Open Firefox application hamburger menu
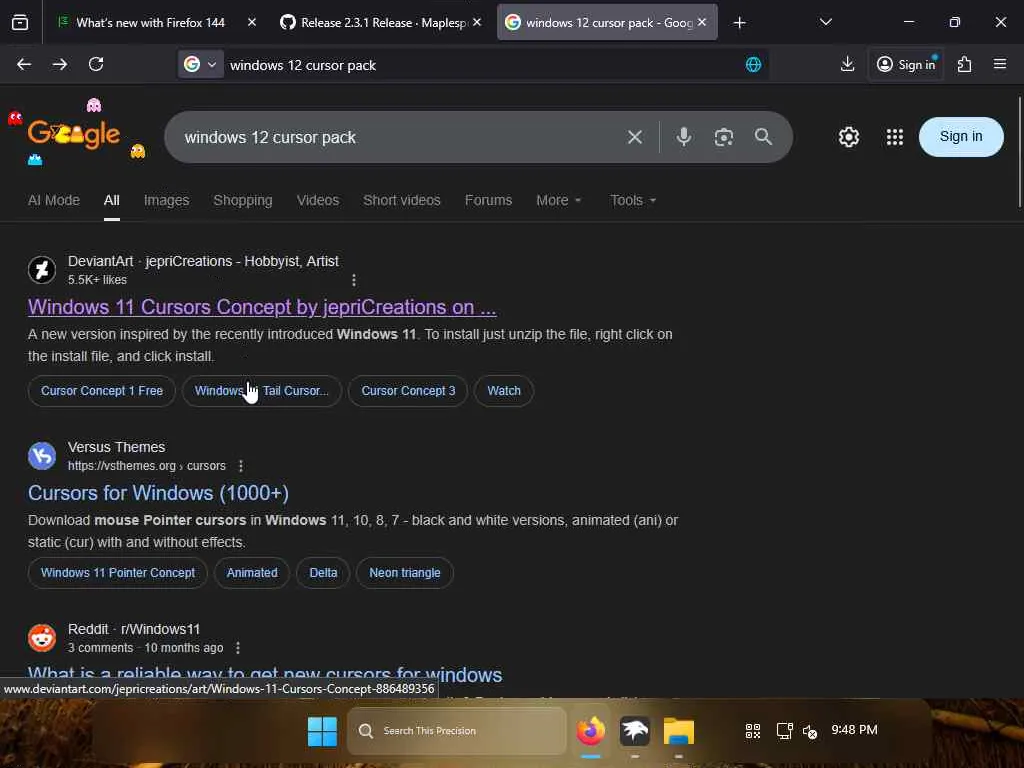Viewport: 1024px width, 768px height. click(x=1000, y=64)
